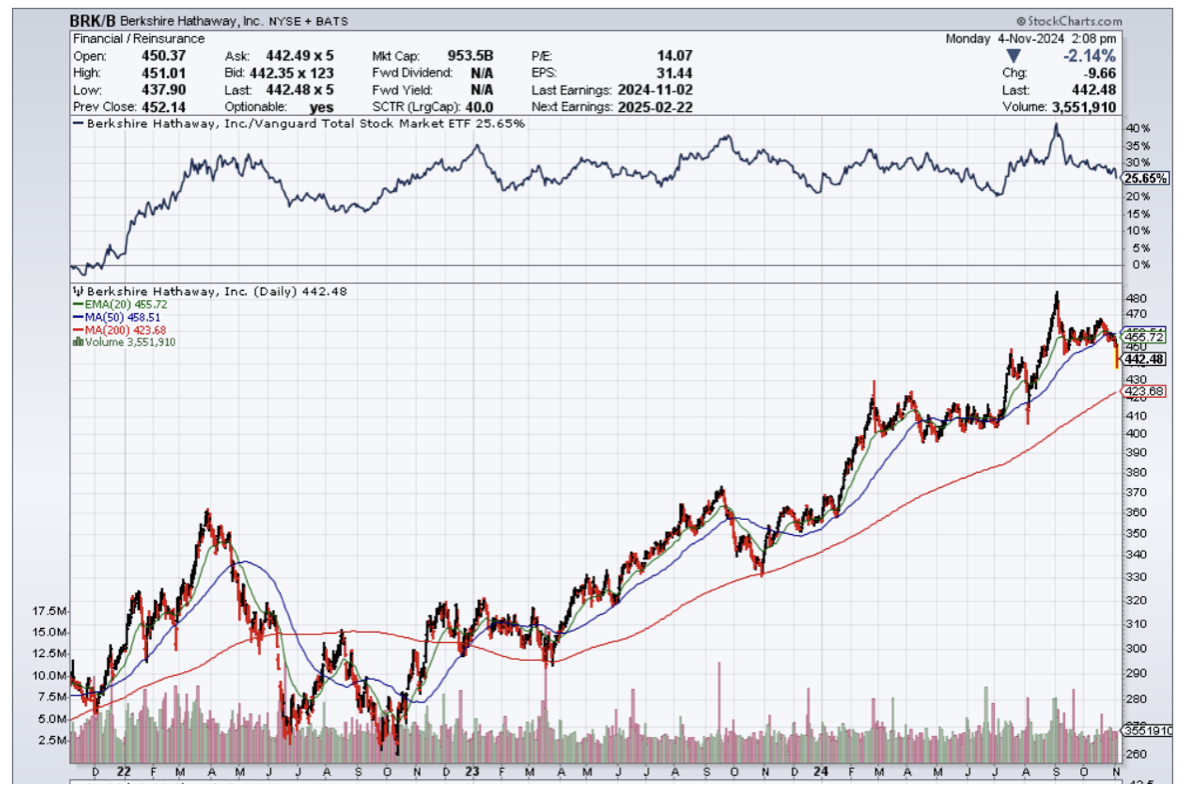Click the 'Monday 4-Nov-2024 2:08 pm' timestamp
Image resolution: width=1188 pixels, height=798 pixels.
point(1030,39)
